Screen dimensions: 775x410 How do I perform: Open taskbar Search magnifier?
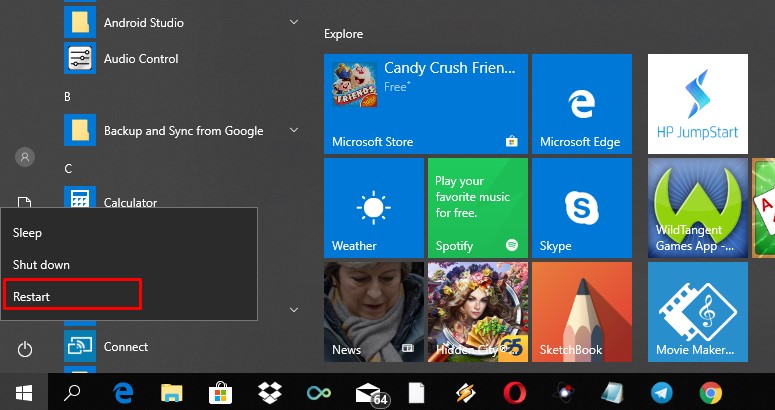tap(72, 393)
